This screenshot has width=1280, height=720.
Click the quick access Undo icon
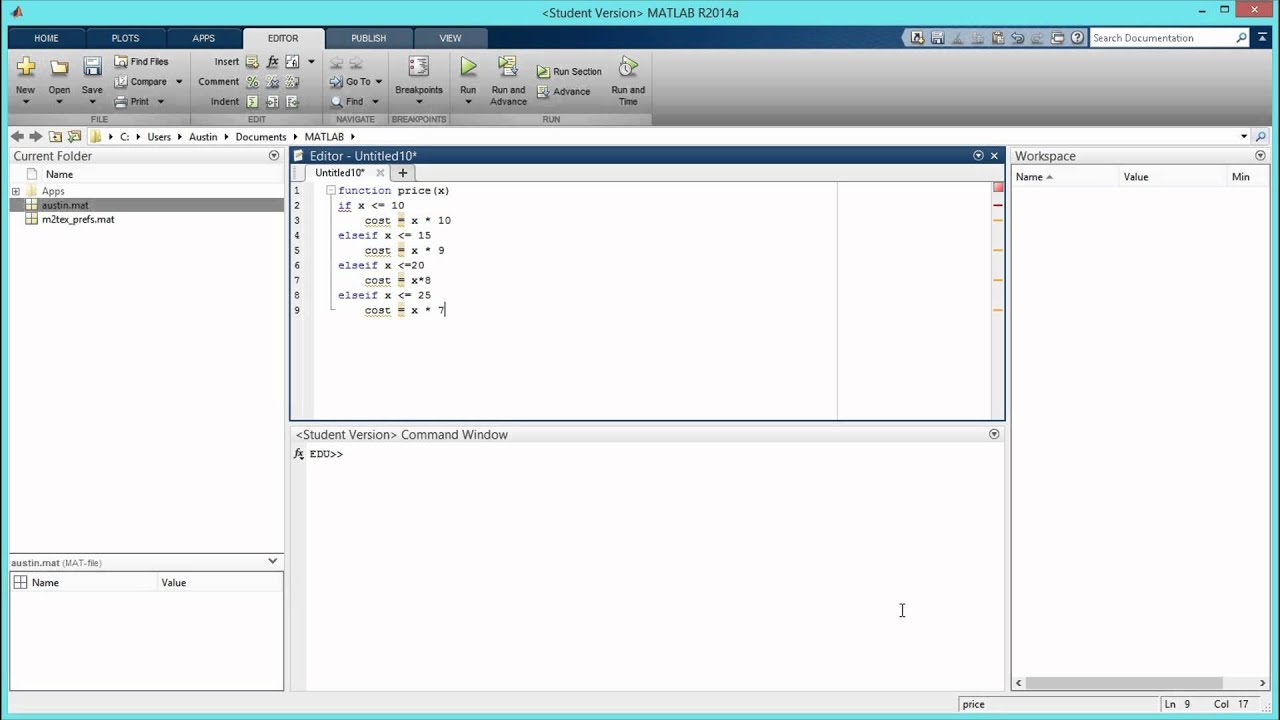(1017, 38)
